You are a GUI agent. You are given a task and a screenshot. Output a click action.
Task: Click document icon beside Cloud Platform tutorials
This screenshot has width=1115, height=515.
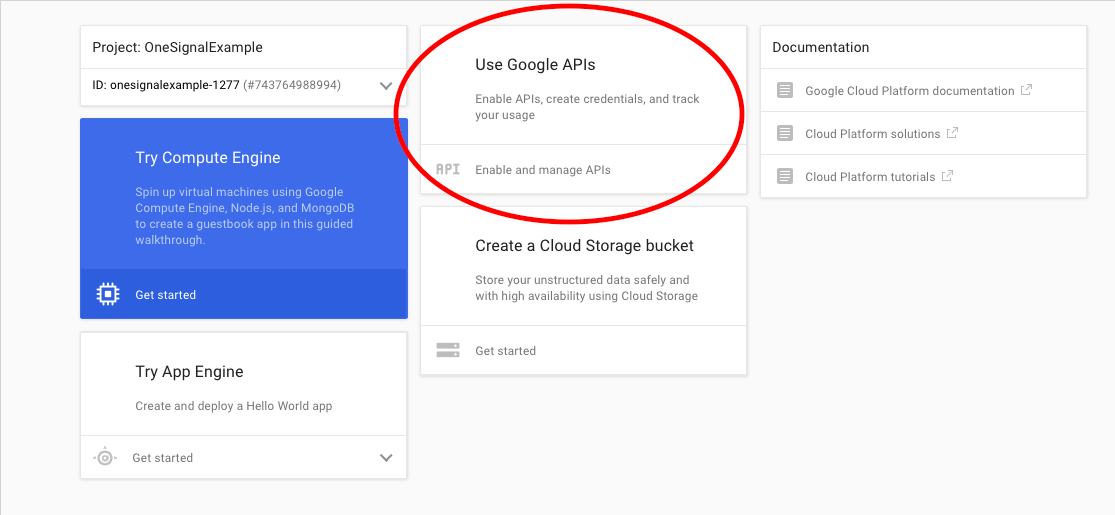785,176
